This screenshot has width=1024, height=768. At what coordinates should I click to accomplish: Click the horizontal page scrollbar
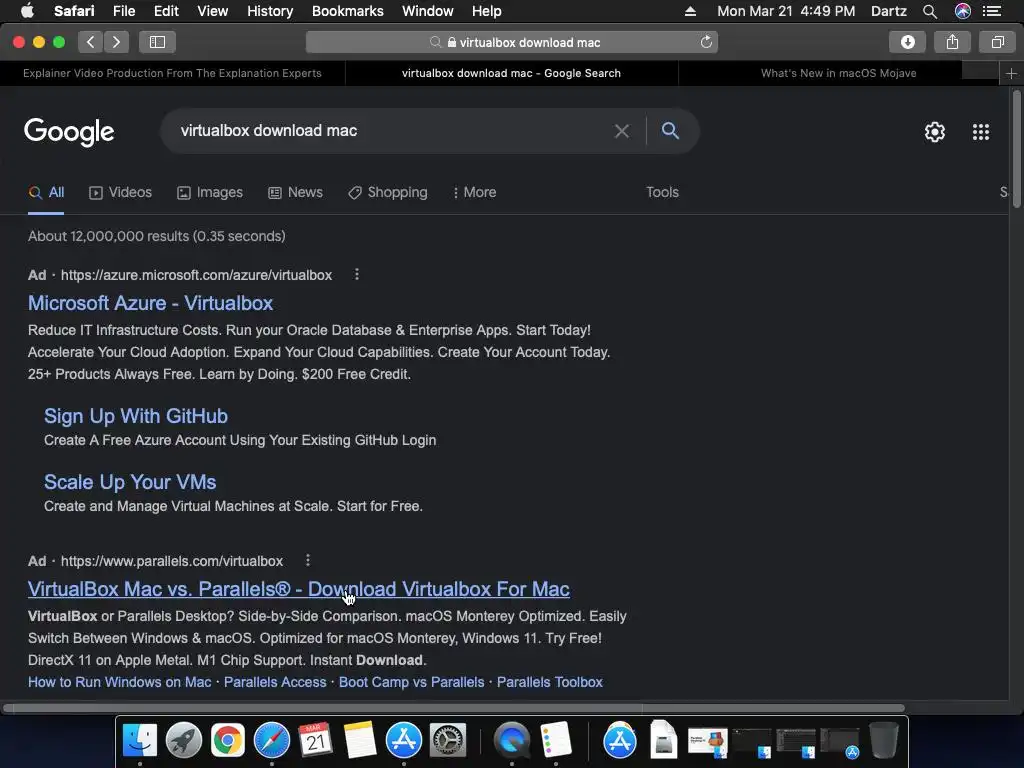pos(453,708)
